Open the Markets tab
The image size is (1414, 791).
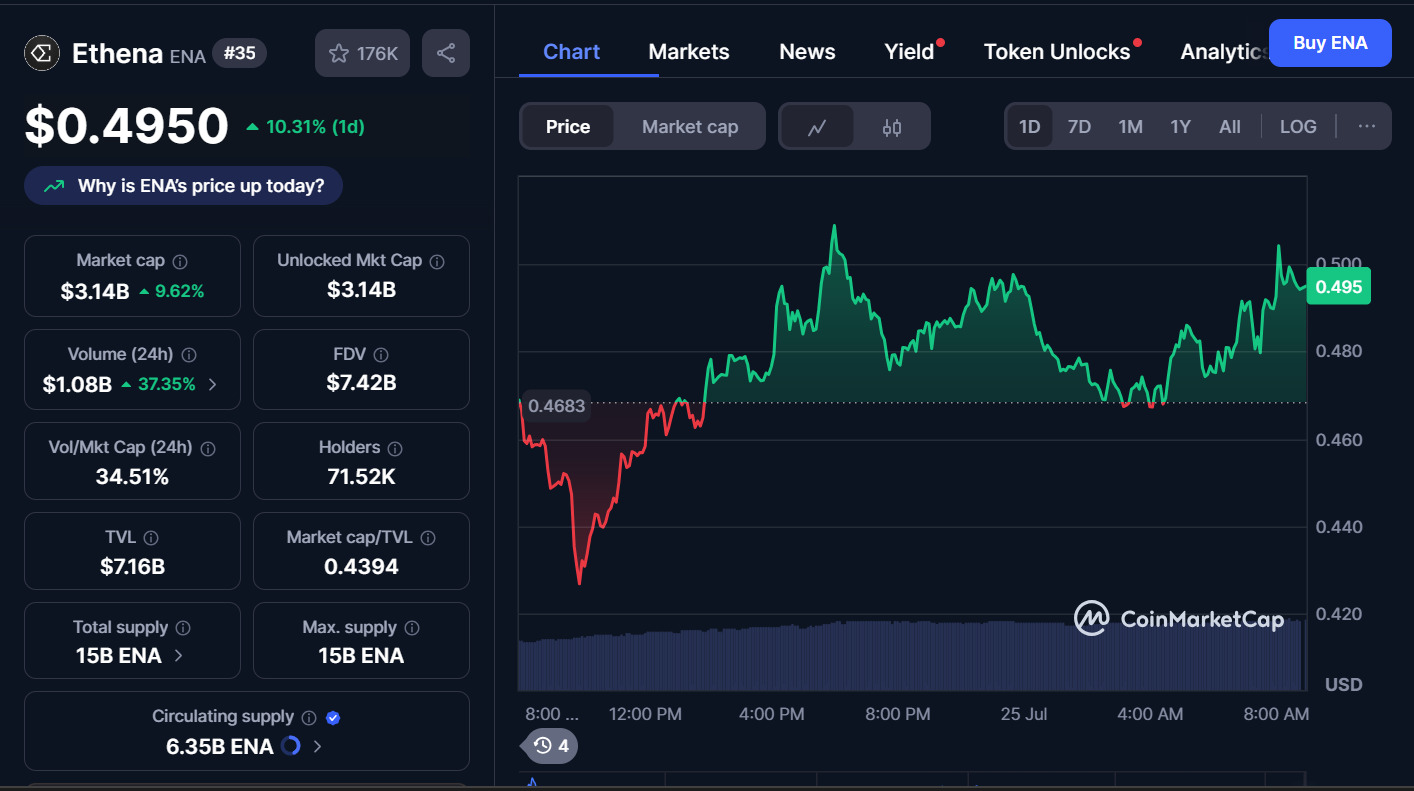[689, 52]
